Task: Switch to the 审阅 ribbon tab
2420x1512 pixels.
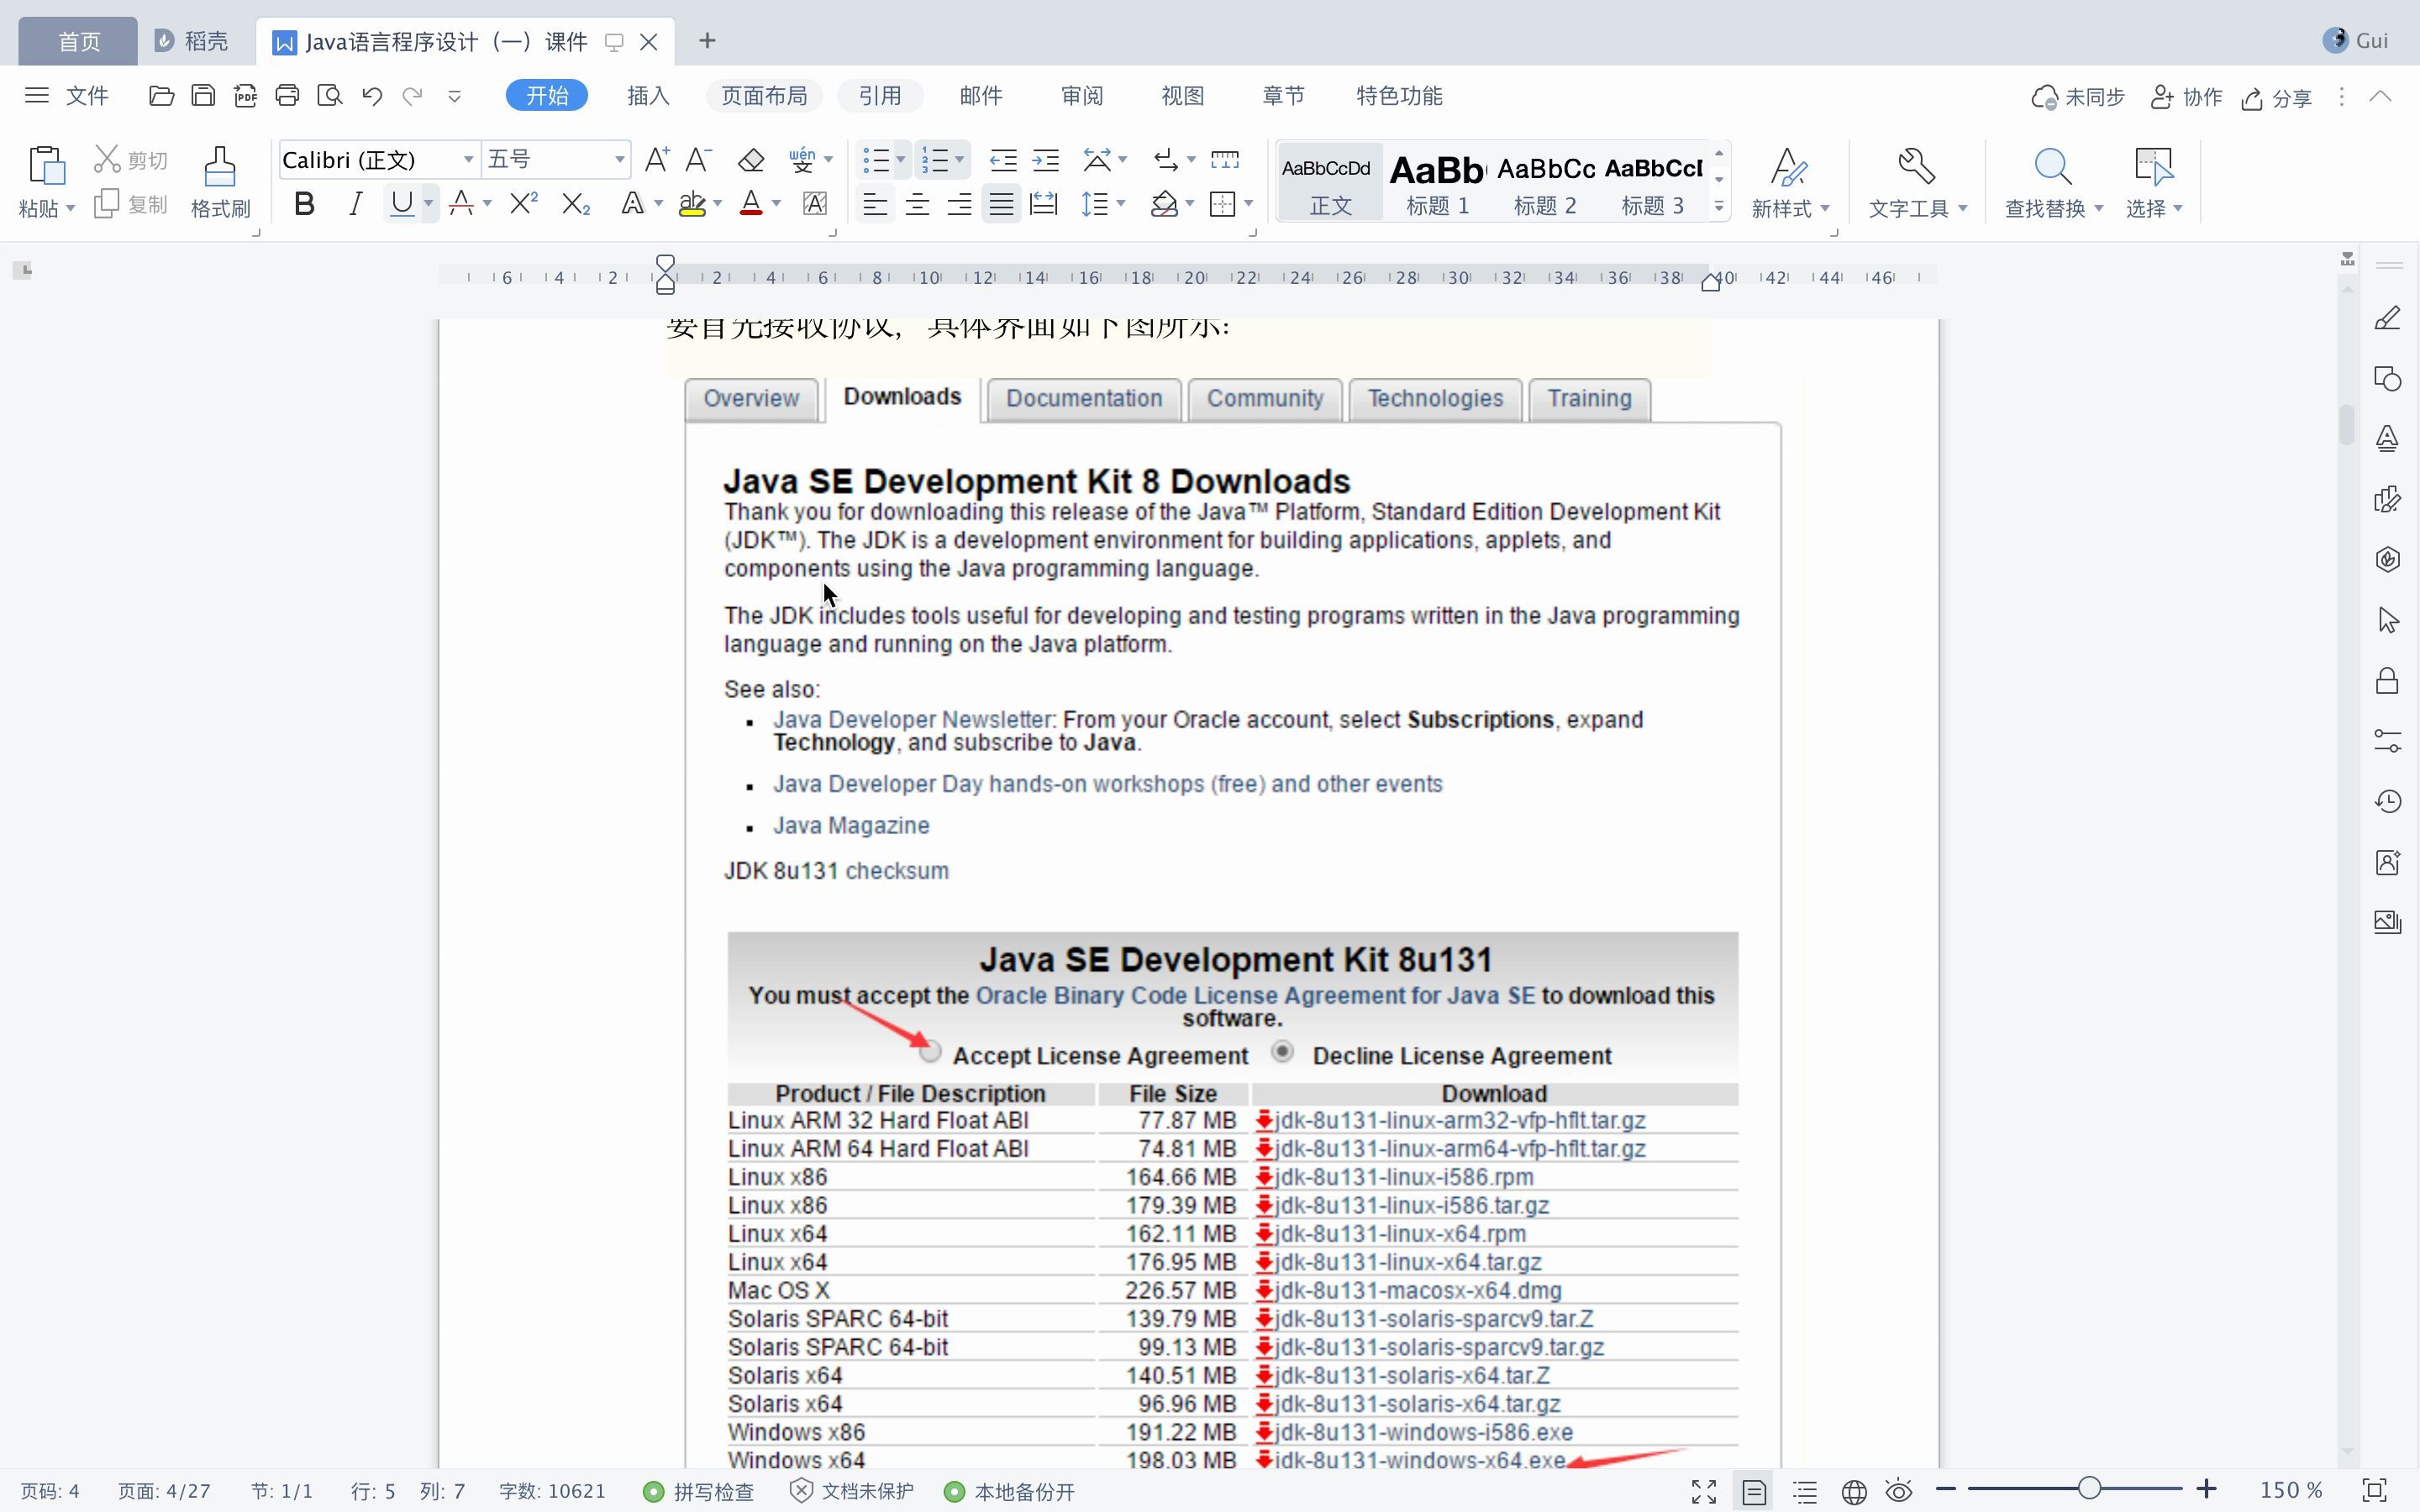Action: pos(1082,96)
